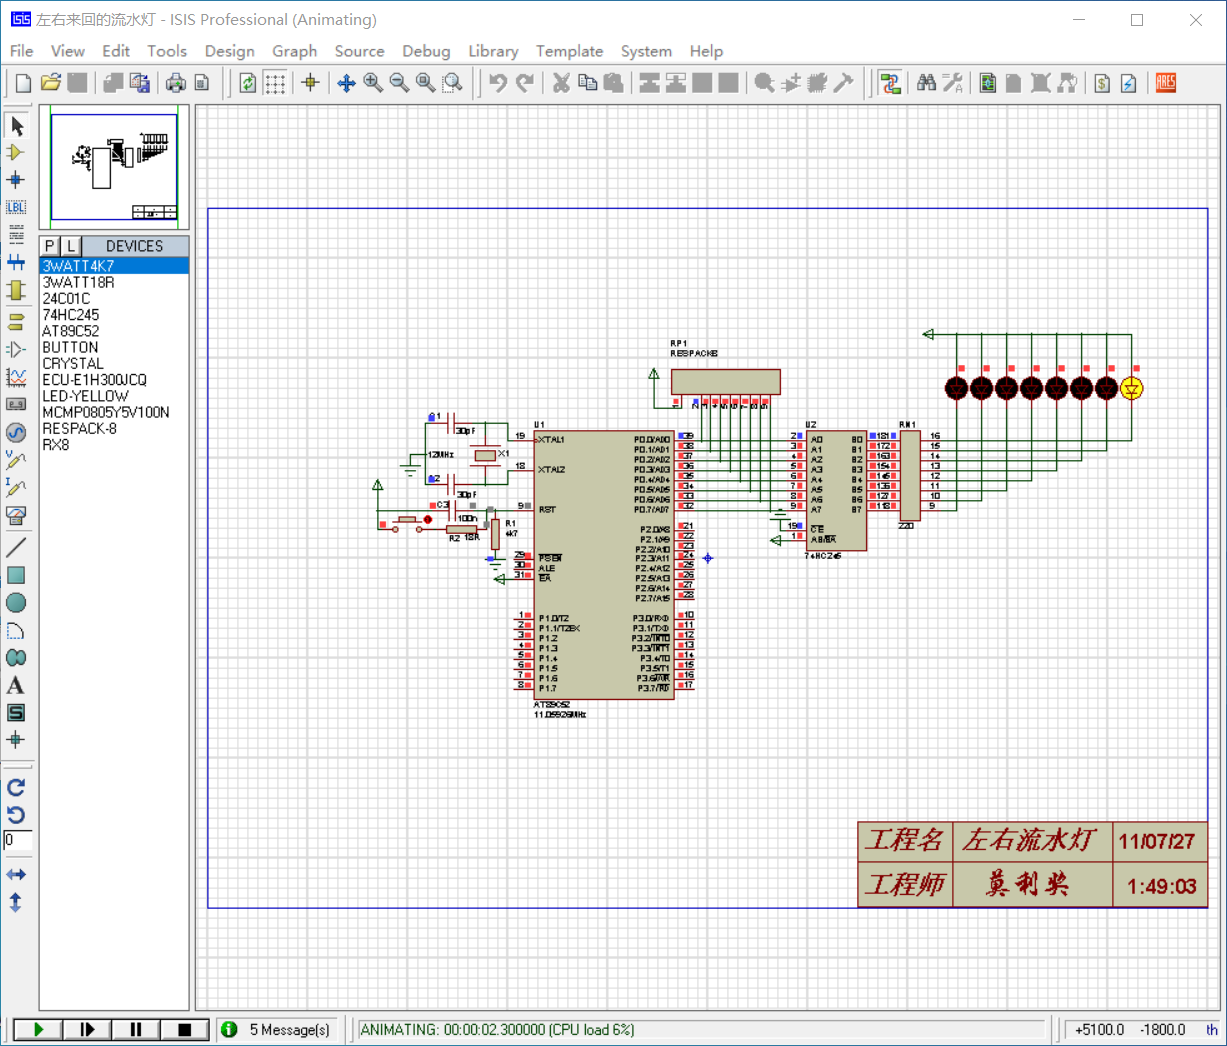Click the P pick devices button
1227x1046 pixels.
tap(49, 246)
